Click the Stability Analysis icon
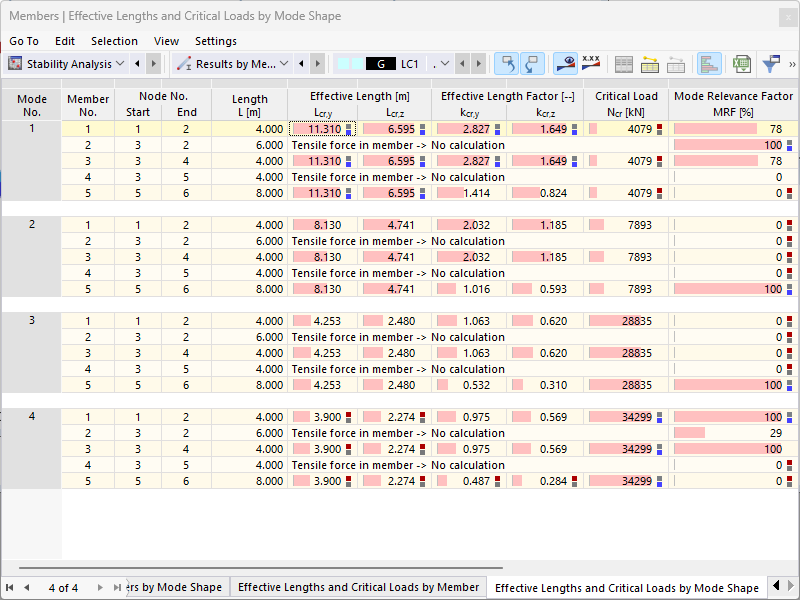Viewport: 800px width, 600px height. 15,64
